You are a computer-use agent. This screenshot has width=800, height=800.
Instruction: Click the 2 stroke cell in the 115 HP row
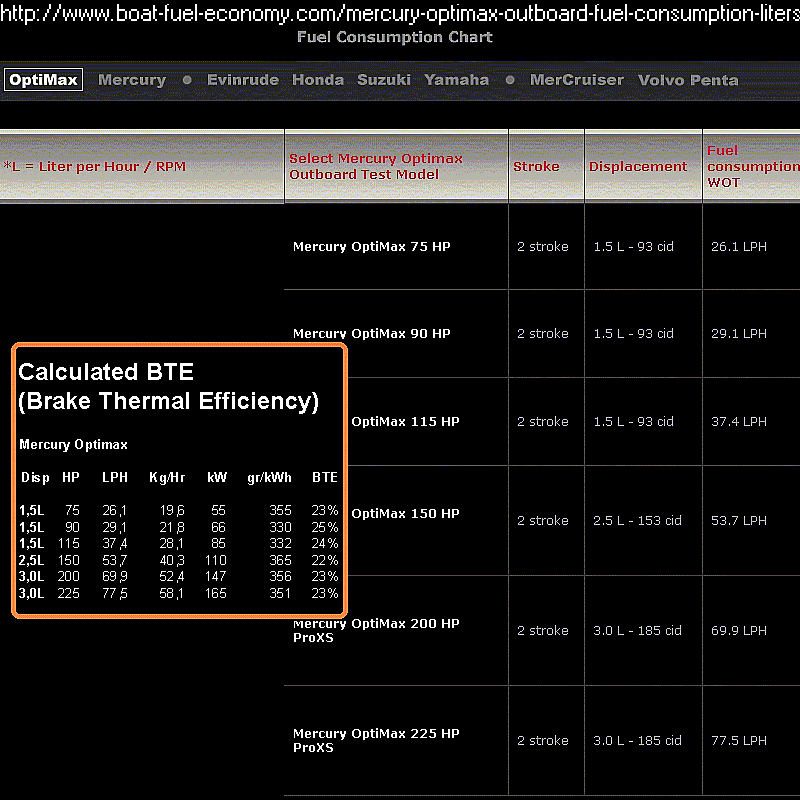point(543,421)
